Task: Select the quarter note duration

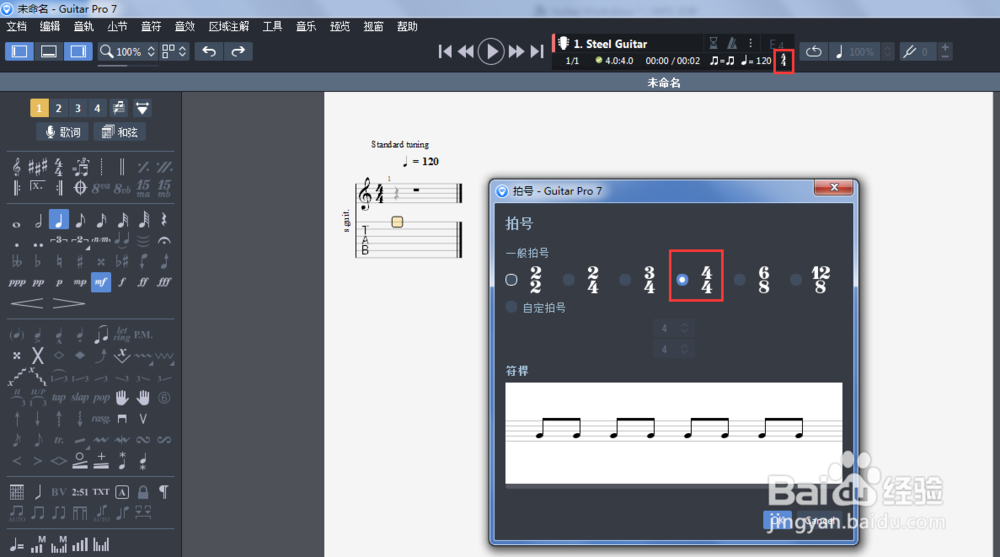Action: [59, 220]
